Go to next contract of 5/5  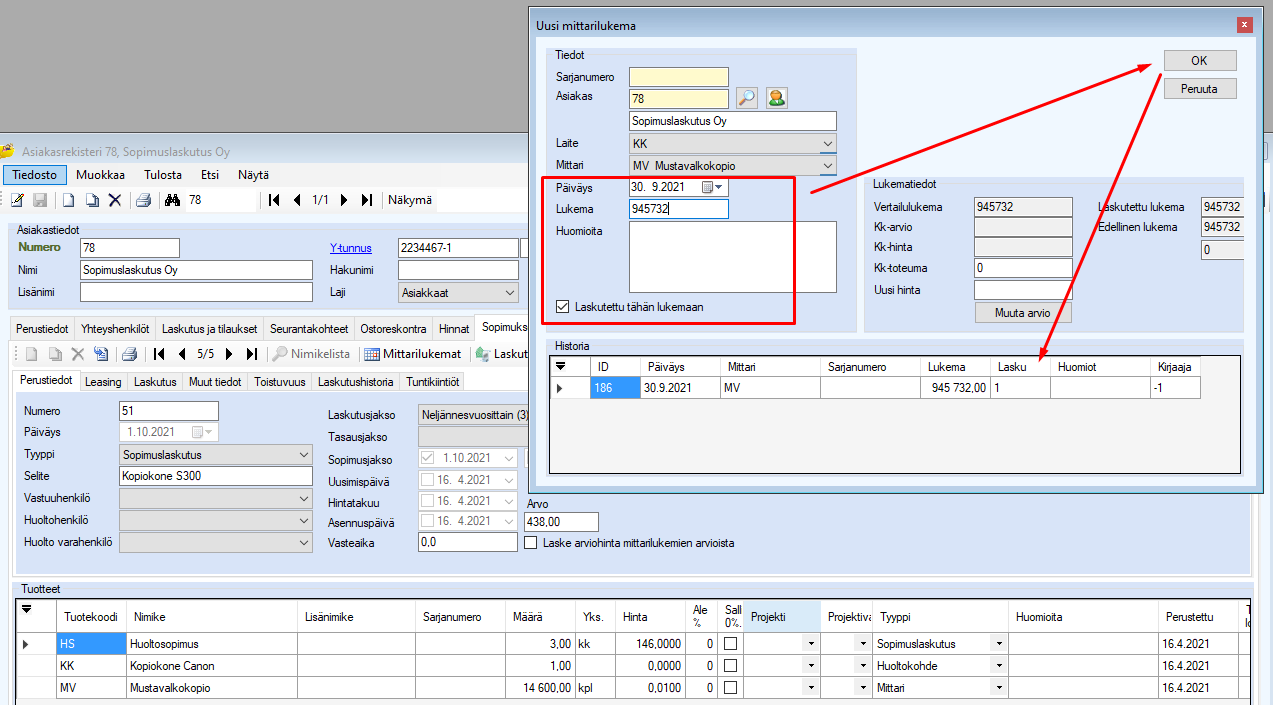[x=229, y=354]
